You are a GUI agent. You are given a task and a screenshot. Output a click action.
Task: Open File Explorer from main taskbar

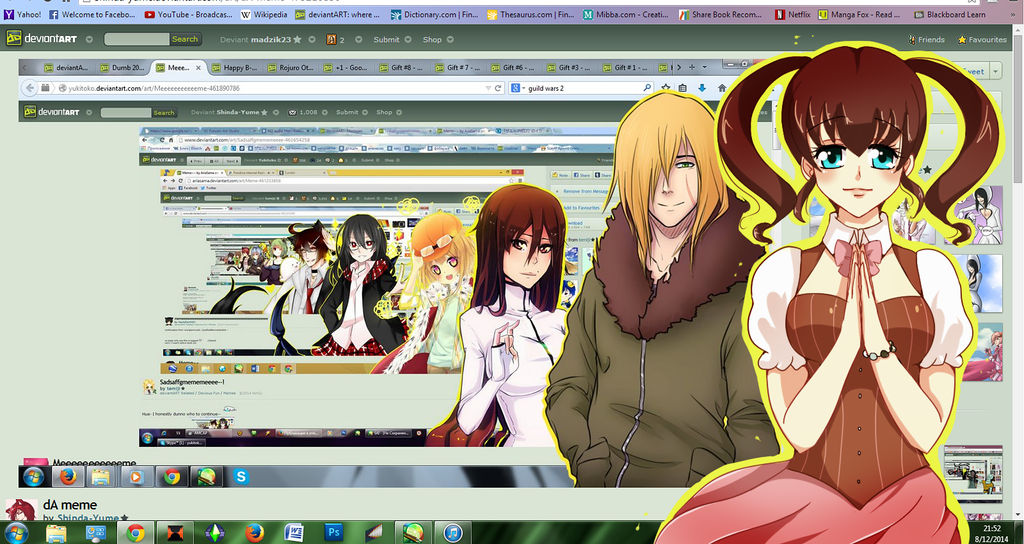point(56,533)
